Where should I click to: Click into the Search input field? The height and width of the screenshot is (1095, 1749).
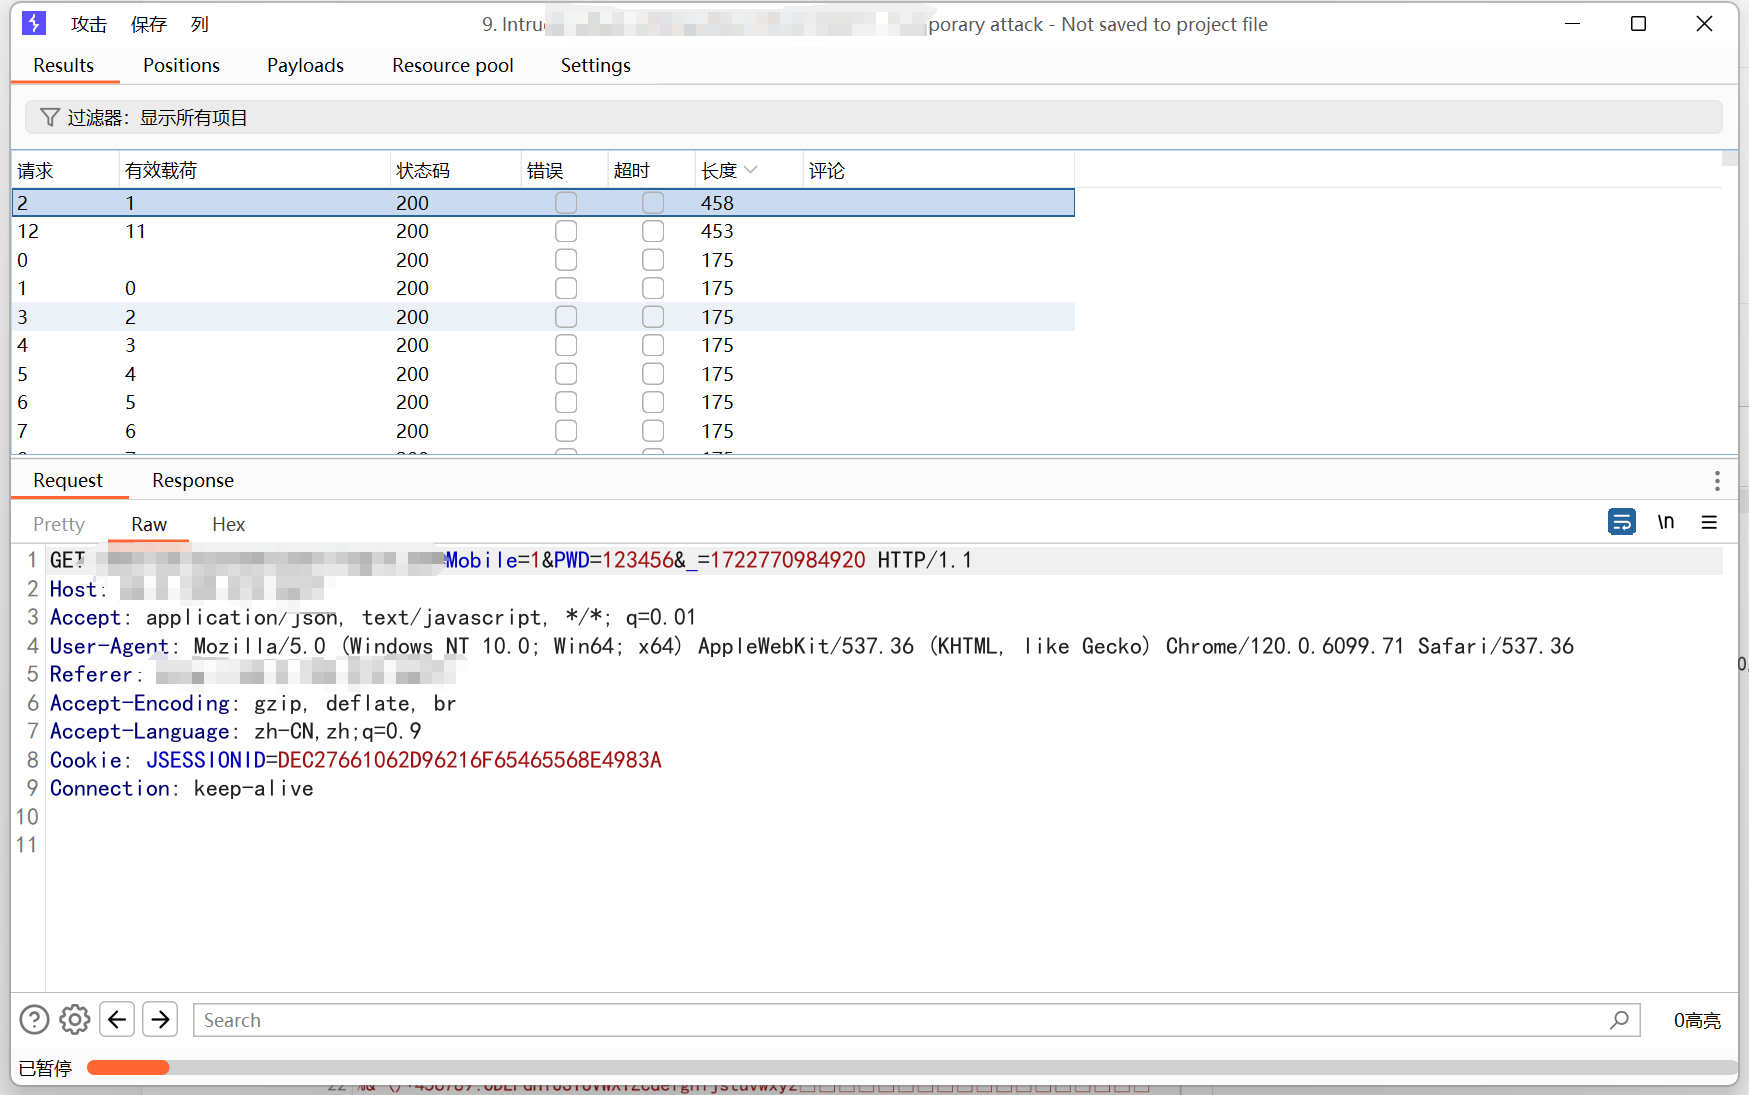[900, 1020]
